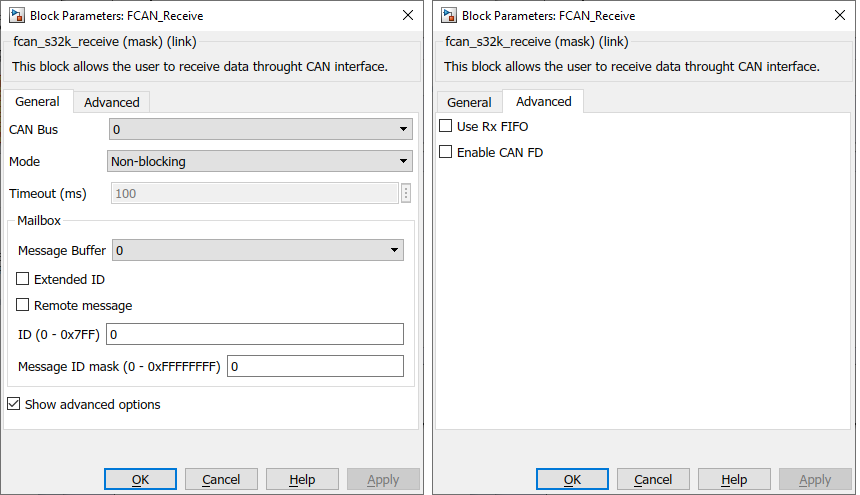860x495 pixels.
Task: Close the right Block Parameters dialog
Action: [x=838, y=15]
